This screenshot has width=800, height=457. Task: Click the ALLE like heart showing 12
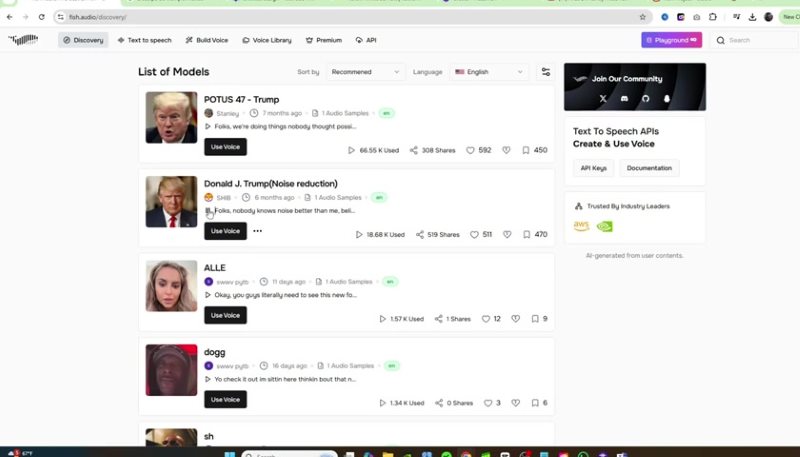[486, 319]
